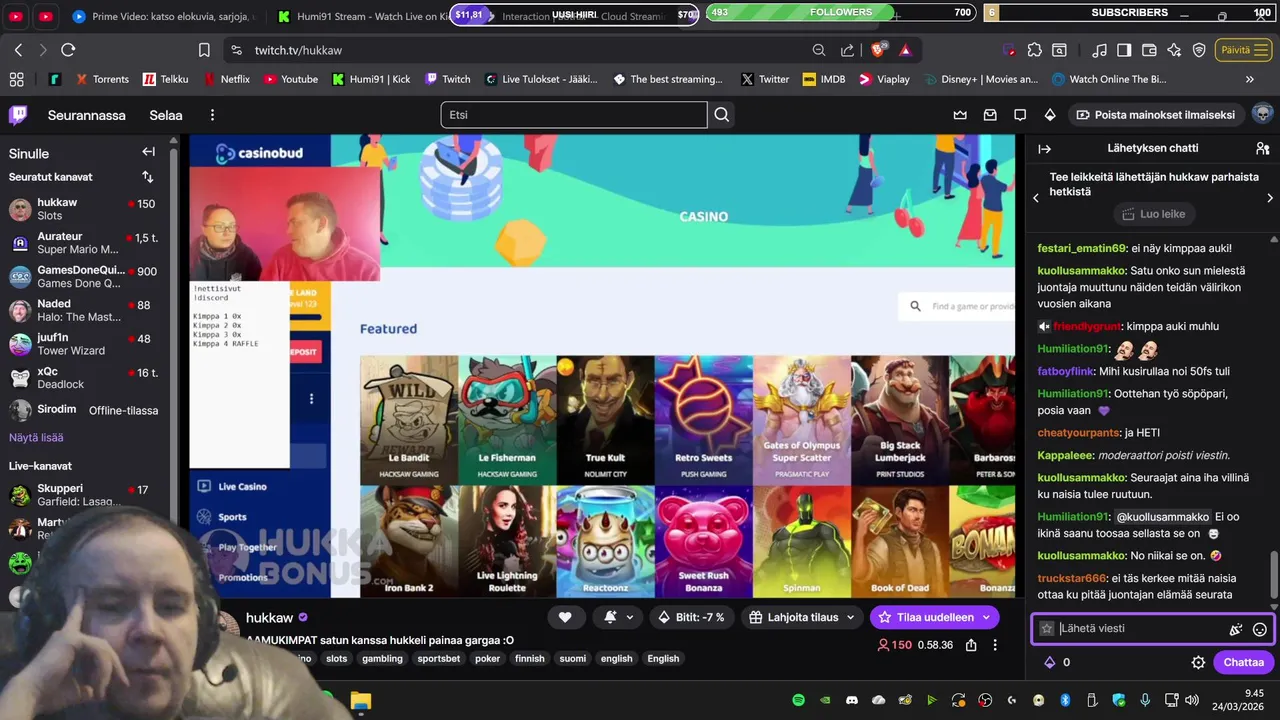This screenshot has height=720, width=1280.
Task: Open IMDB bookmark
Action: point(824,79)
